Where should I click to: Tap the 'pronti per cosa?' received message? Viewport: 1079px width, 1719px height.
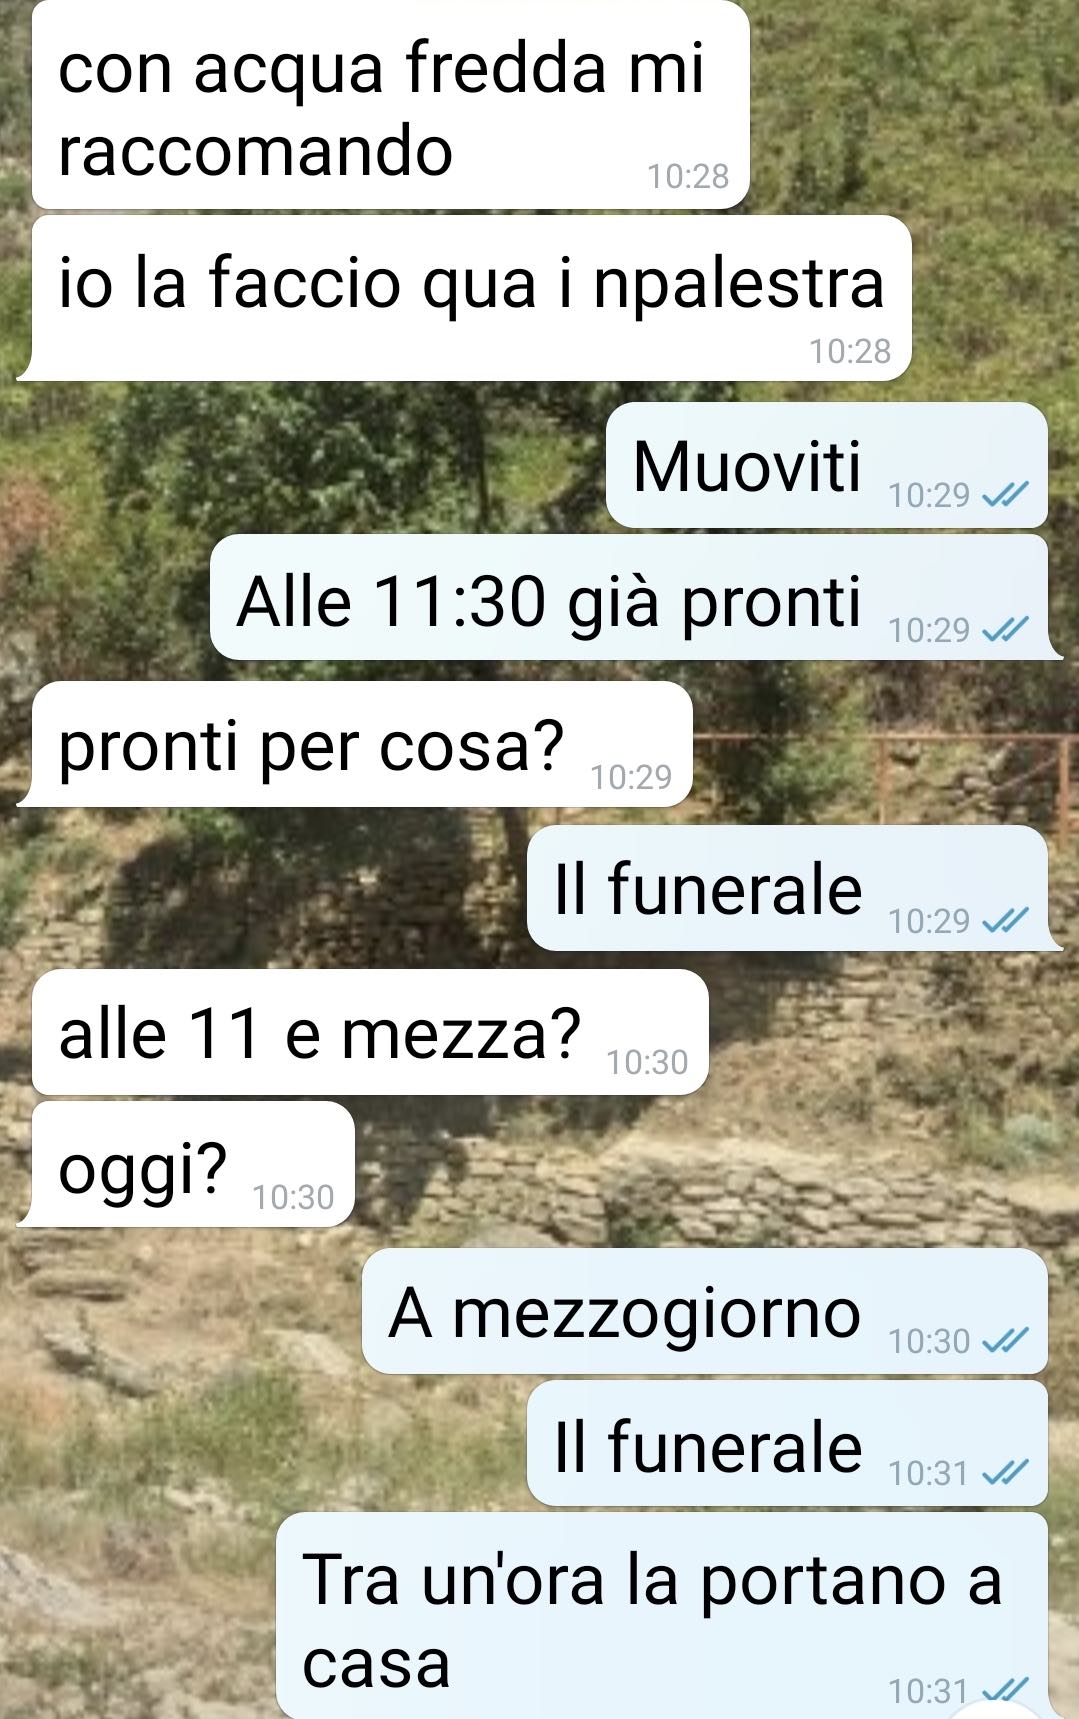(x=362, y=744)
